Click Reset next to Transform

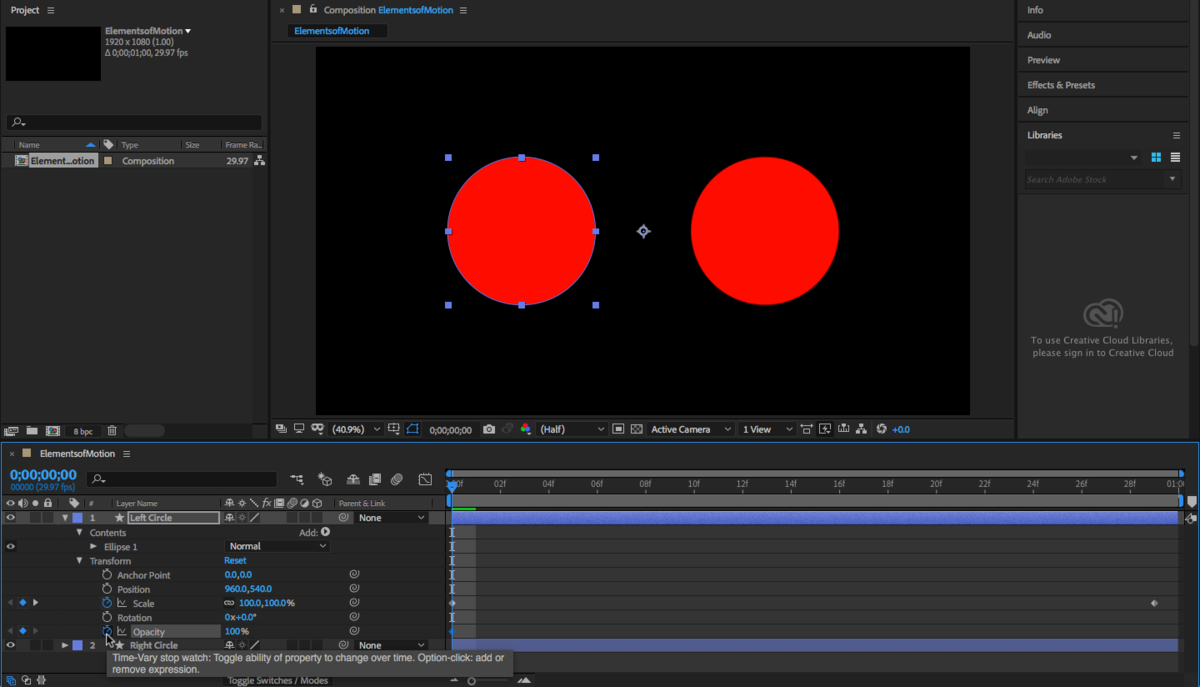(235, 561)
